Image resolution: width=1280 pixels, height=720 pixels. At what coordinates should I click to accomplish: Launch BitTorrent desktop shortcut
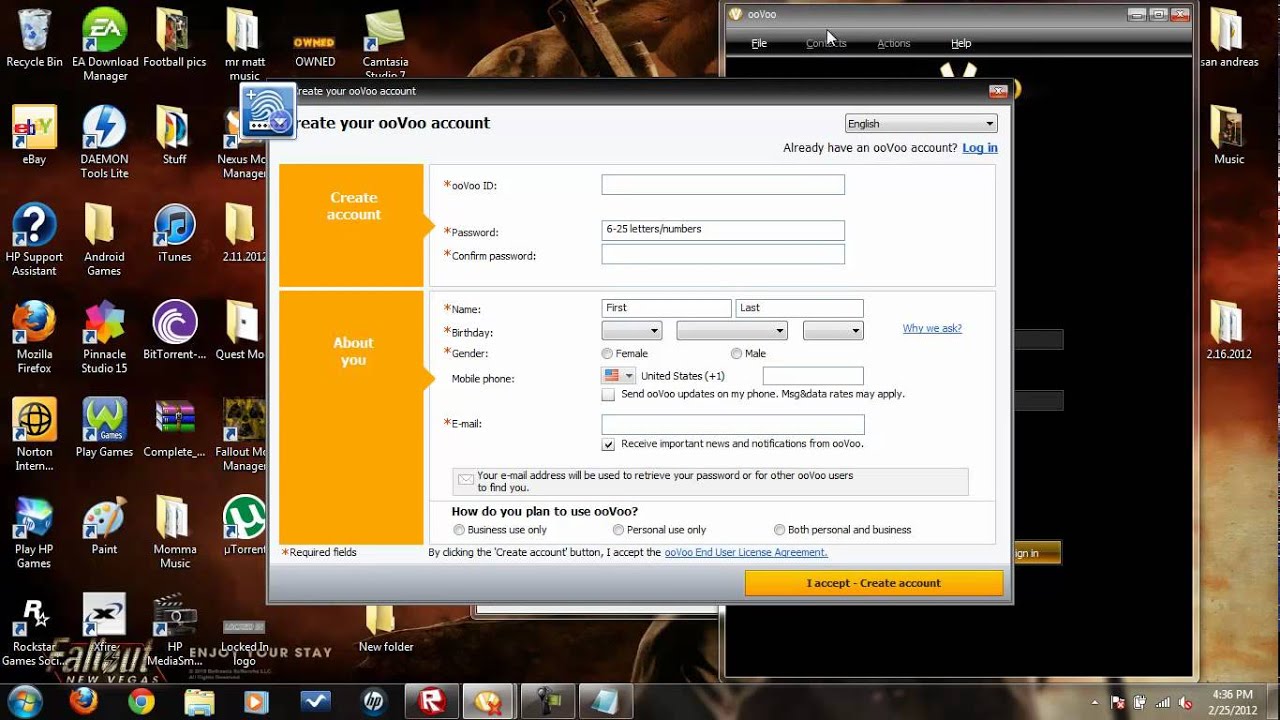[x=174, y=330]
